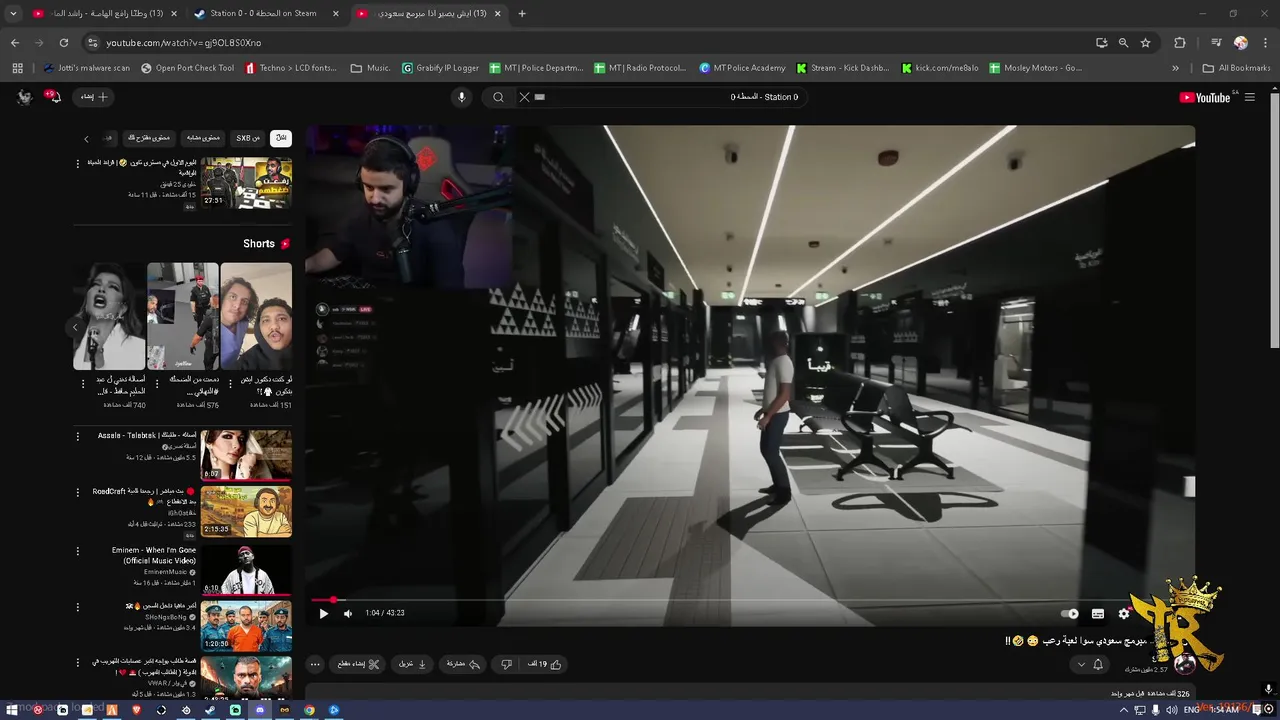Open options menu for RoadCraft video
1280x720 pixels.
[78, 493]
